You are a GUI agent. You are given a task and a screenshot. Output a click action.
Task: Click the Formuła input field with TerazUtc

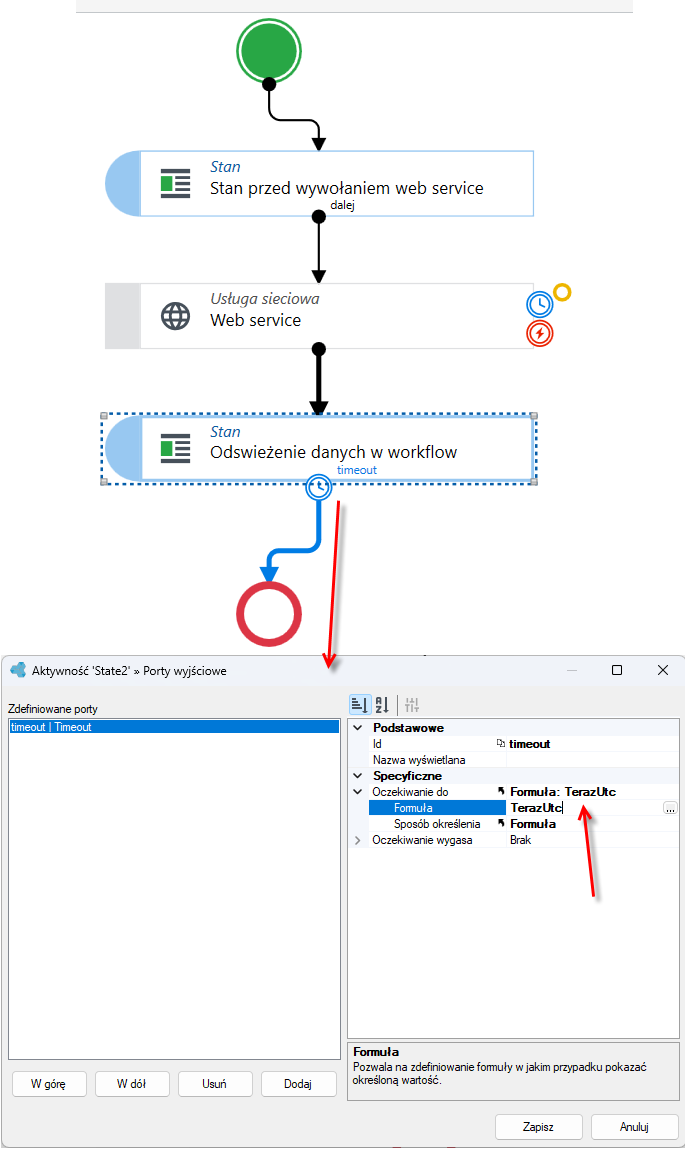[x=585, y=808]
